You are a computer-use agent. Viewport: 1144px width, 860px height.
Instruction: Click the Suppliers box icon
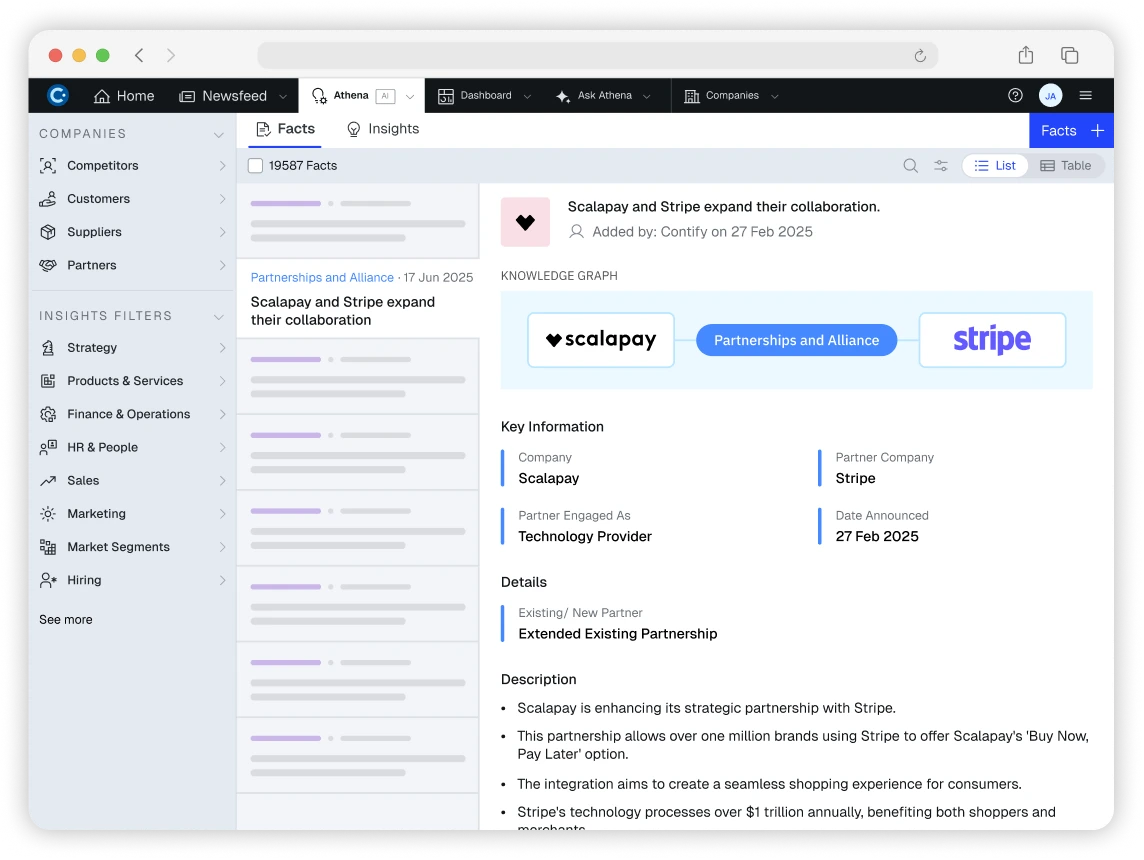pyautogui.click(x=48, y=232)
